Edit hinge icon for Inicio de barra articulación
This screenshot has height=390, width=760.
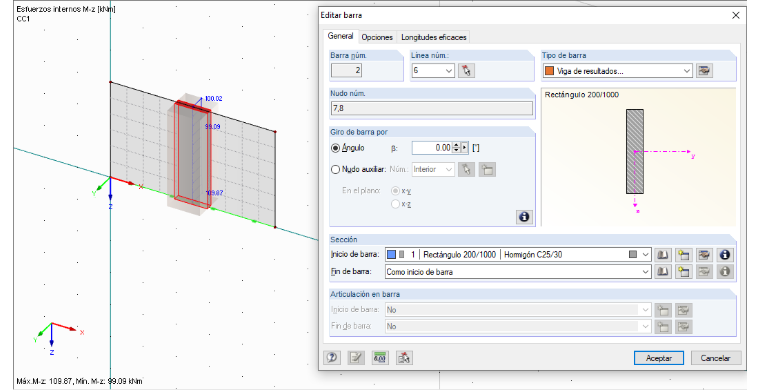683,310
